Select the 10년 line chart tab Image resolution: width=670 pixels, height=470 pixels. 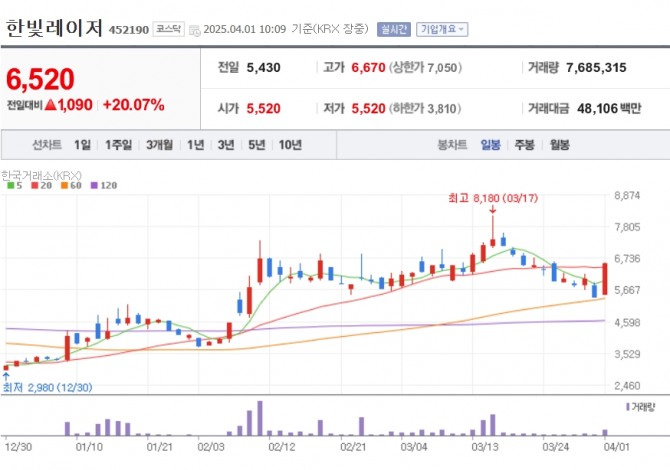point(290,145)
